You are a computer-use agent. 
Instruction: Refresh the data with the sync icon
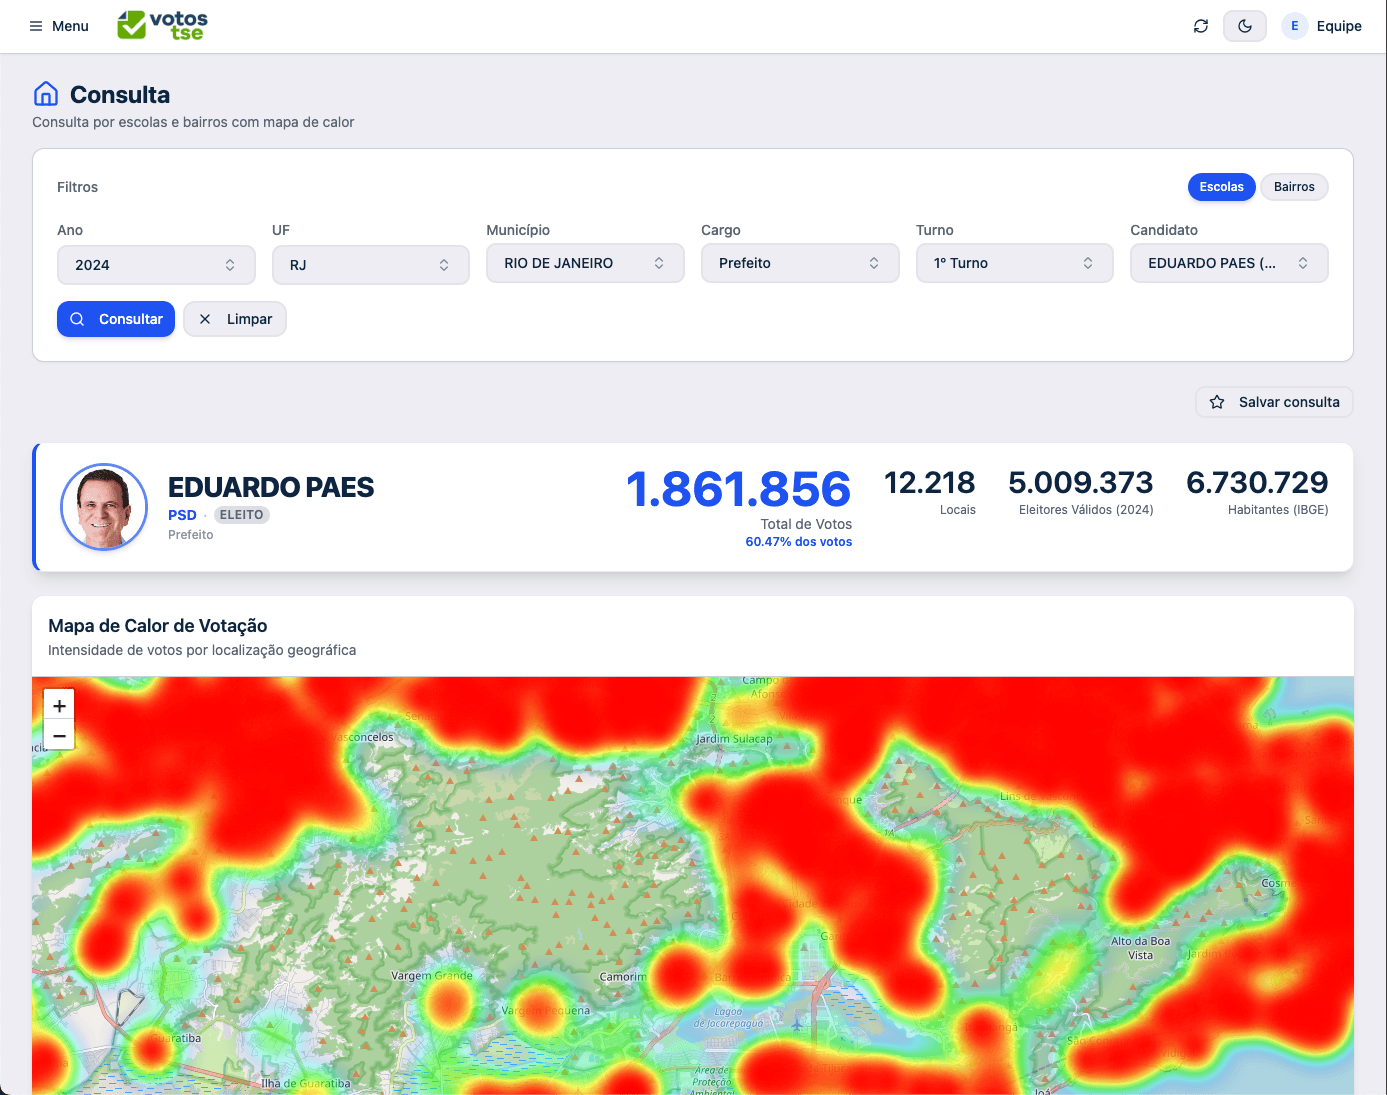click(x=1201, y=26)
